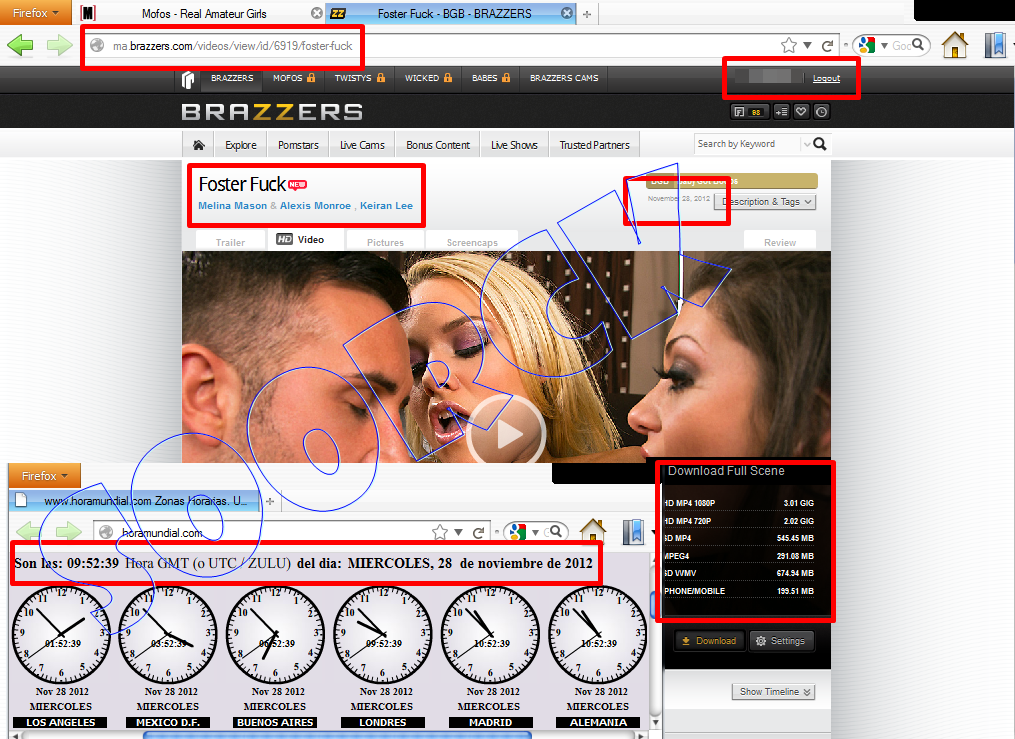Open the playlist icon showing 88
Viewport: 1015px width, 739px height.
point(748,112)
